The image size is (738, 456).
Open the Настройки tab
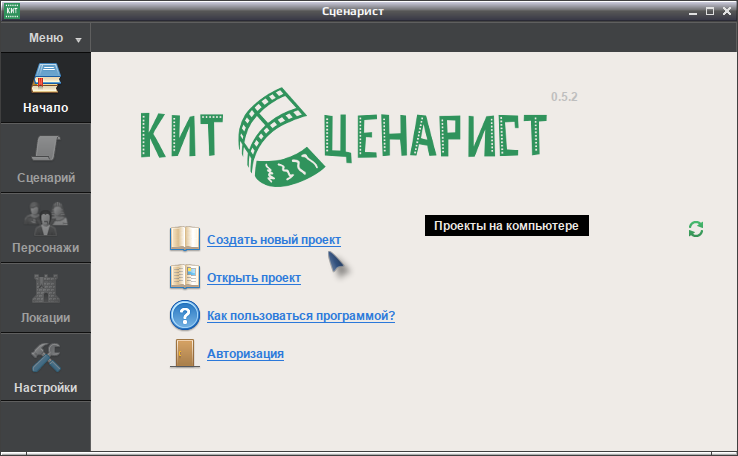(46, 368)
